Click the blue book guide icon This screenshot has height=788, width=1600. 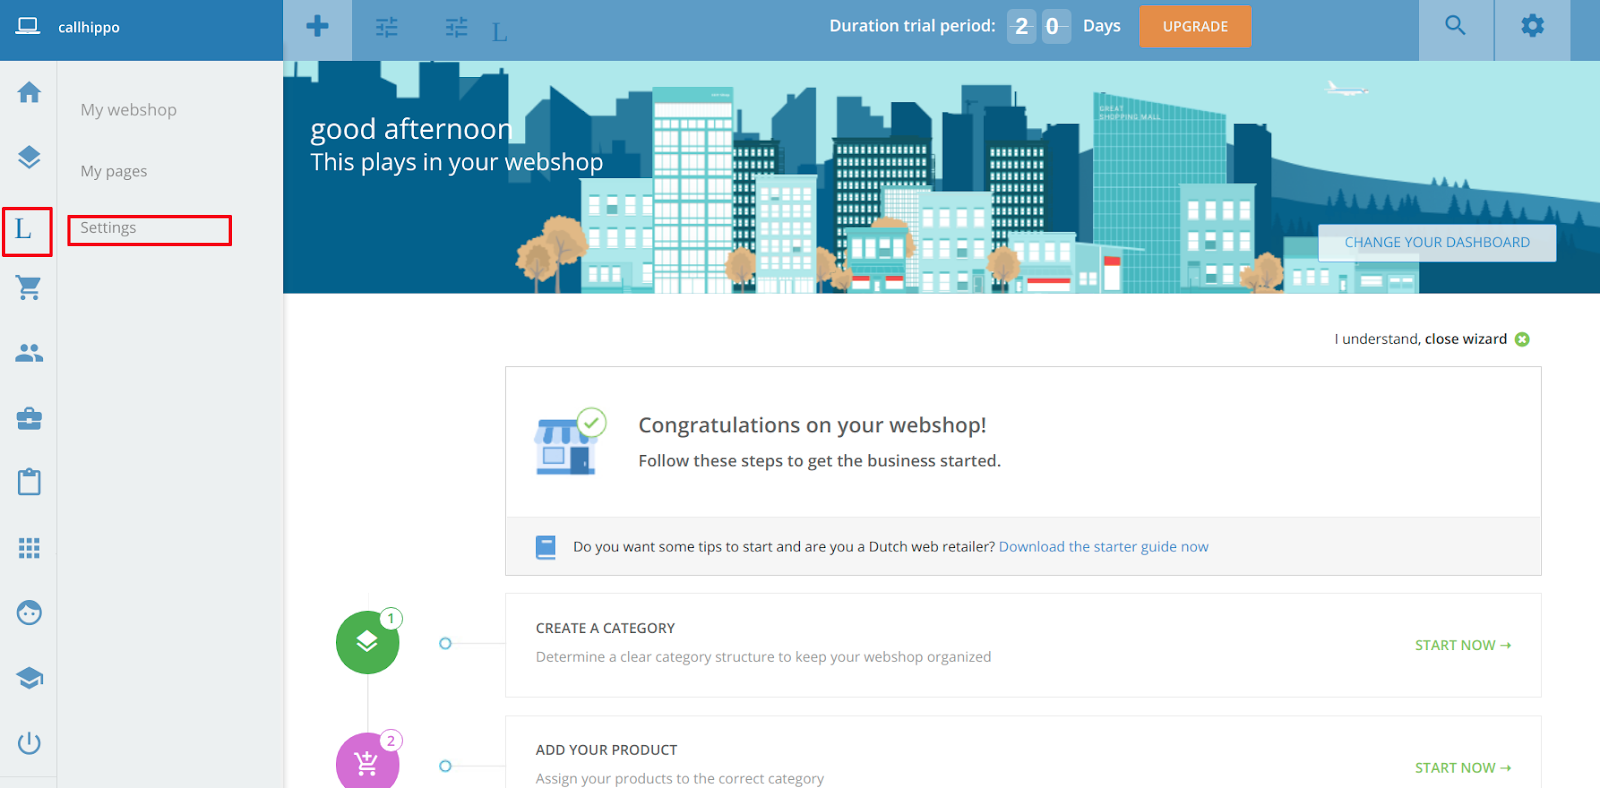[x=545, y=547]
